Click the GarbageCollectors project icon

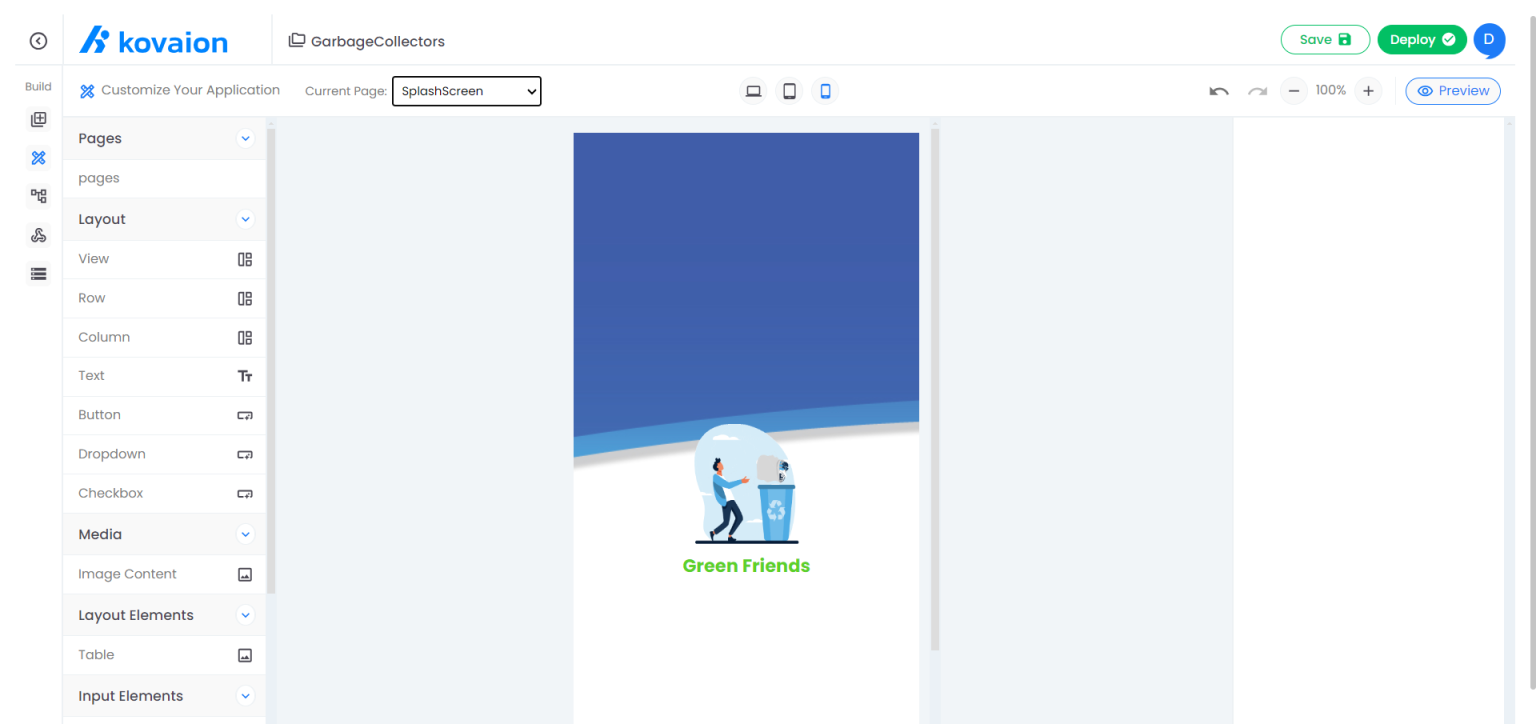[x=296, y=41]
